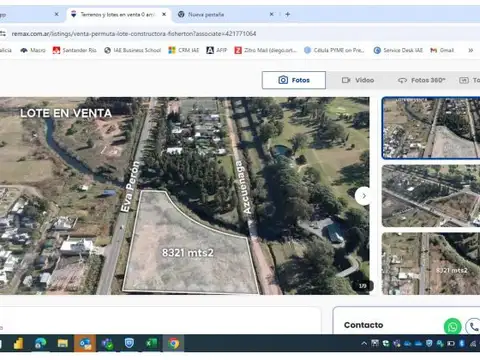Open the Fotos gallery tab
The height and width of the screenshot is (360, 480).
[x=294, y=80]
